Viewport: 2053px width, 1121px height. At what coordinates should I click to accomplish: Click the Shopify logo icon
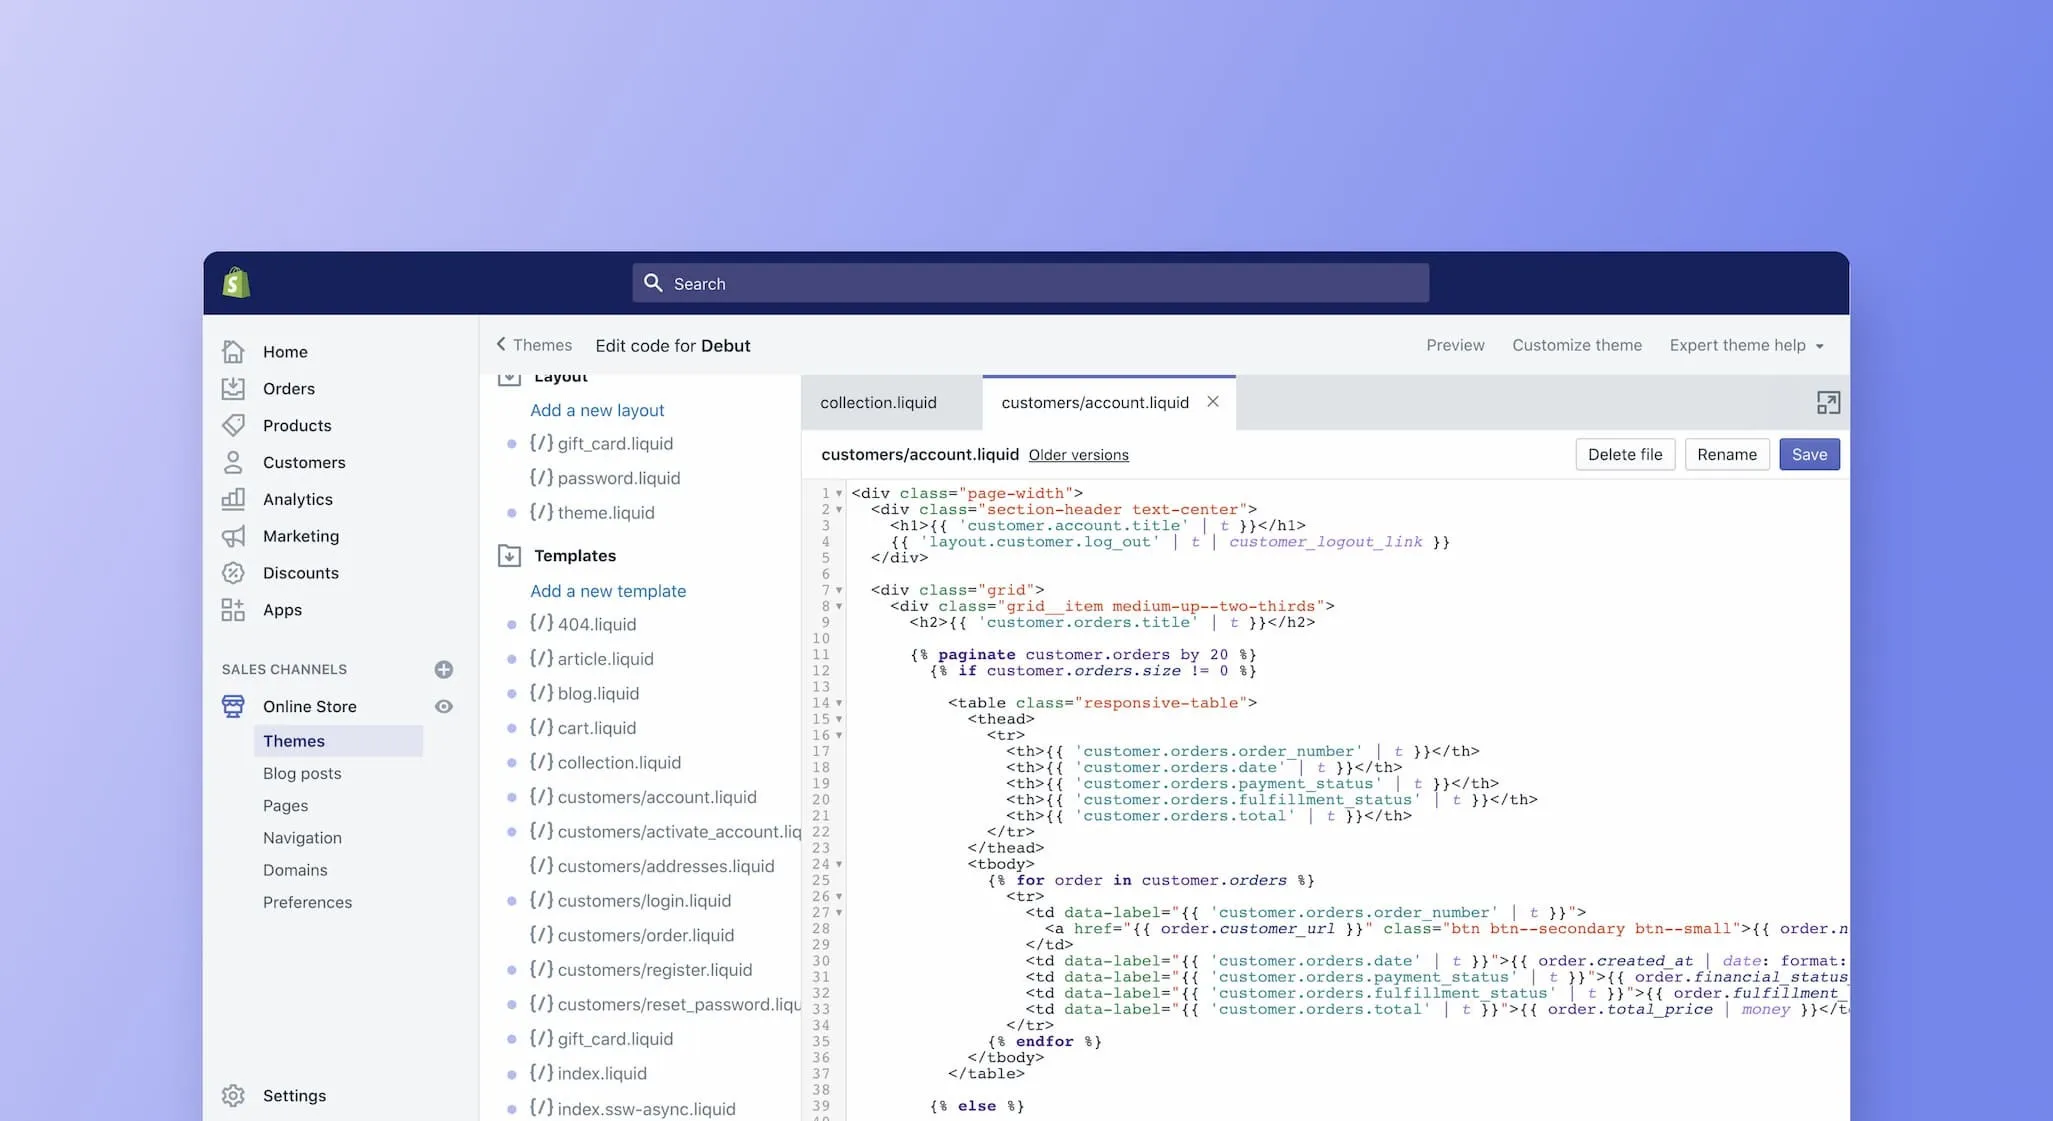pyautogui.click(x=236, y=283)
